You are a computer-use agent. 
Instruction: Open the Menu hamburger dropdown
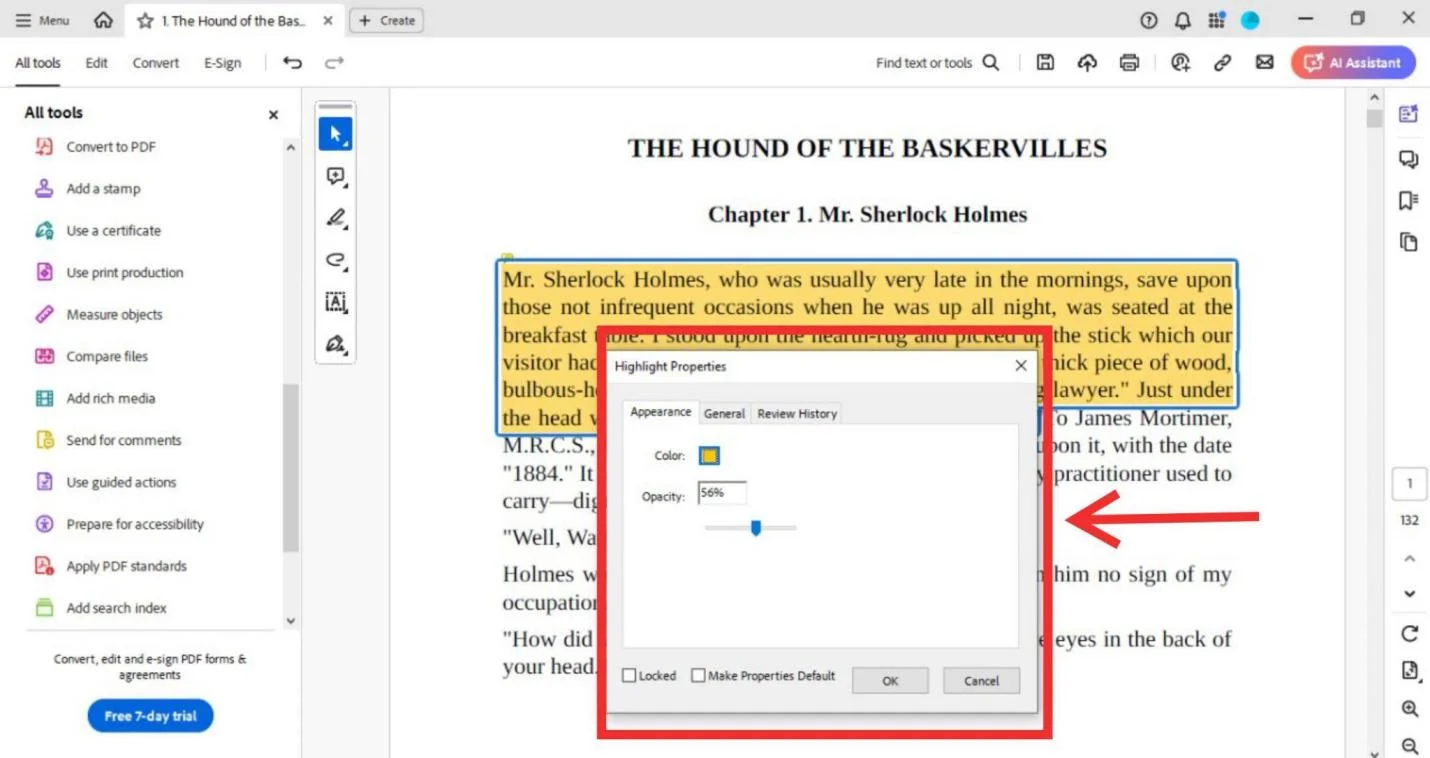coord(43,20)
